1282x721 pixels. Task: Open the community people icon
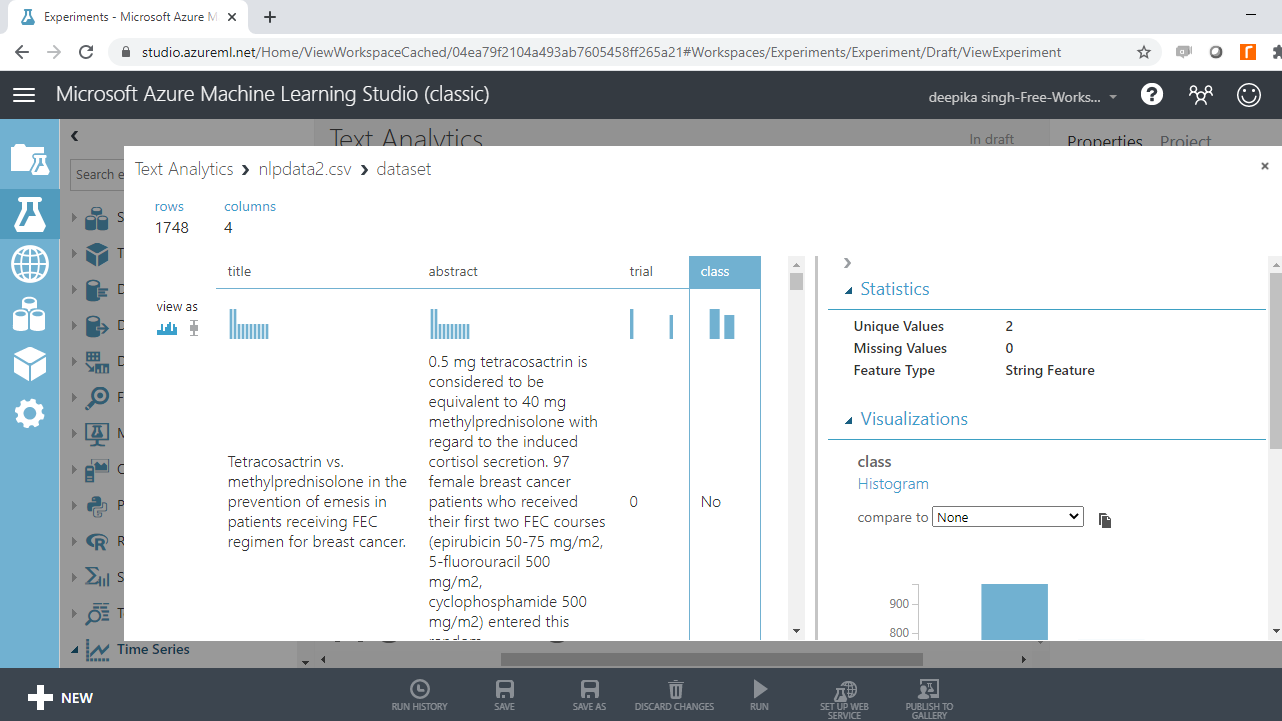tap(1200, 94)
